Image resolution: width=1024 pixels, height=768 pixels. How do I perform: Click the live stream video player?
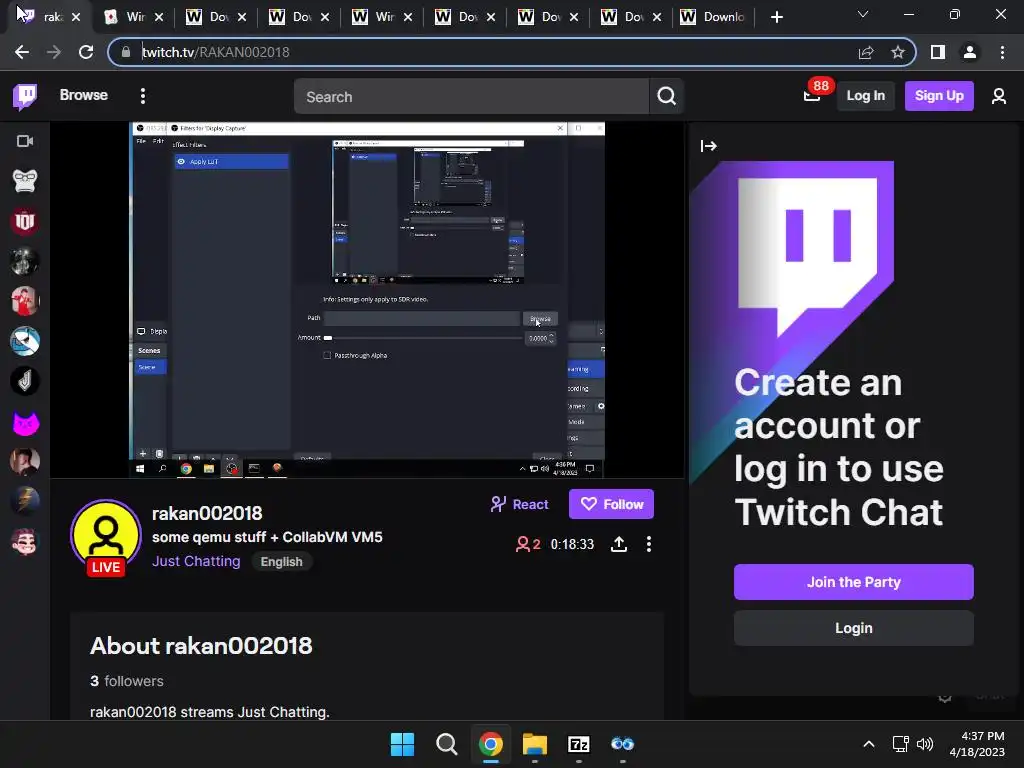coord(367,300)
